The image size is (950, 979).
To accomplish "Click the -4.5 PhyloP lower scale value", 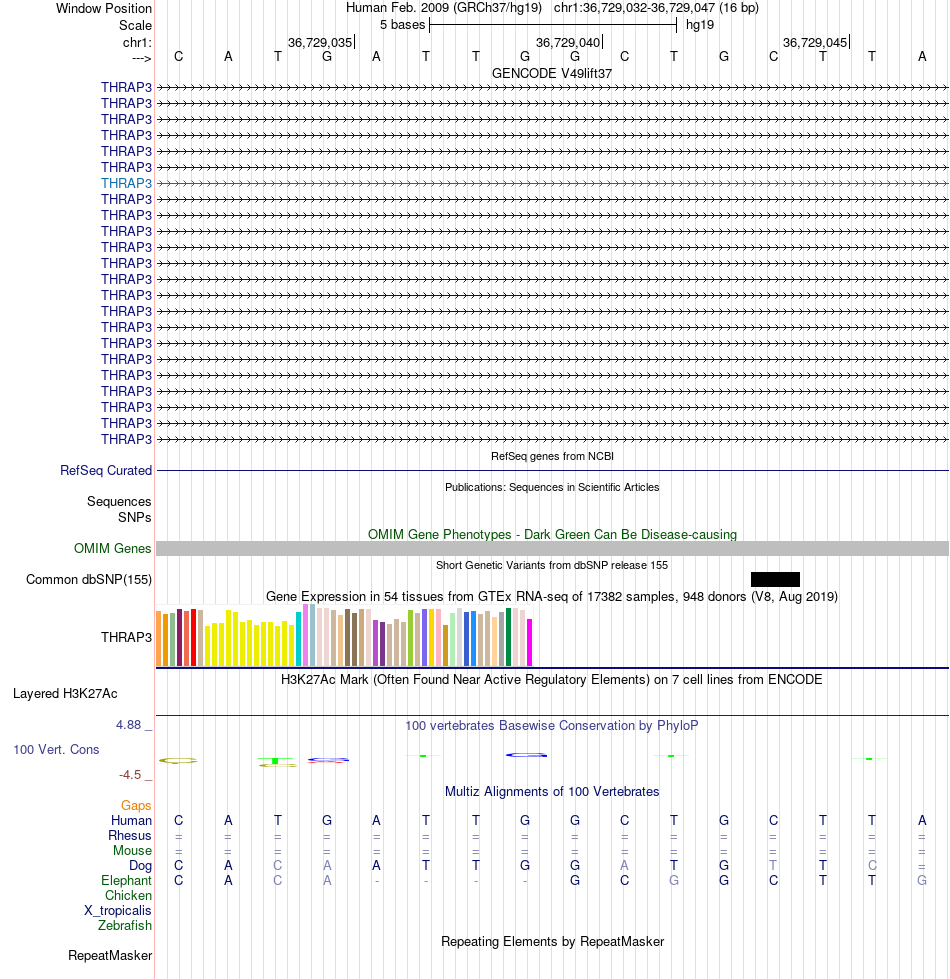I will point(130,775).
